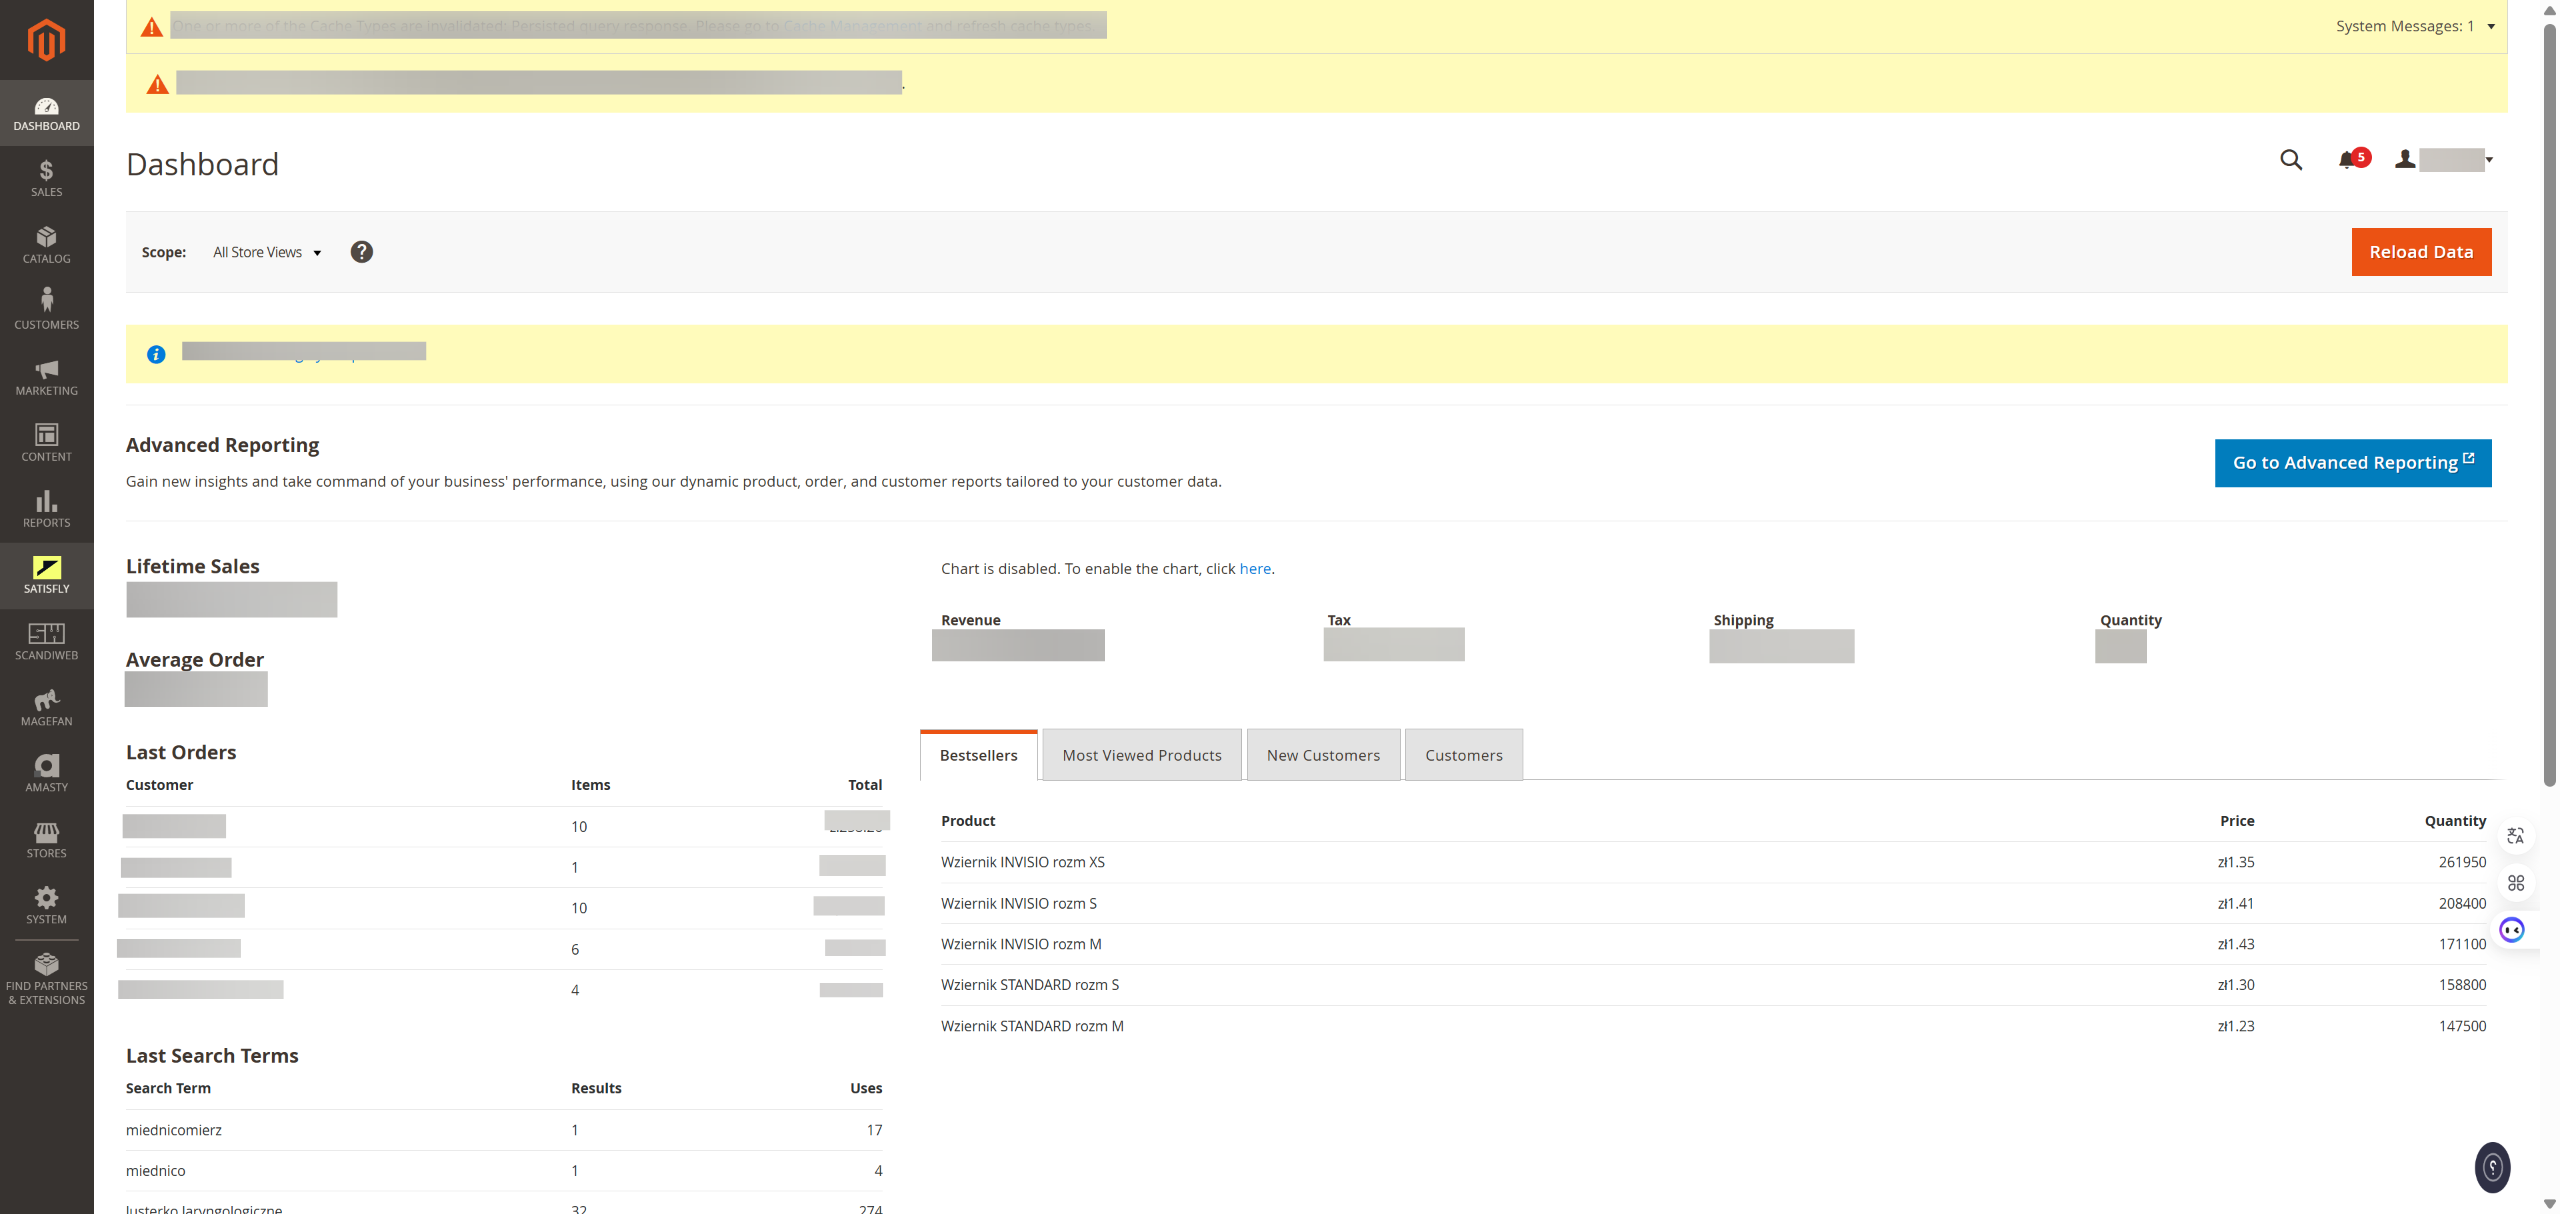Open the All Store Views scope dropdown
Image resolution: width=2560 pixels, height=1214 pixels.
click(x=266, y=253)
